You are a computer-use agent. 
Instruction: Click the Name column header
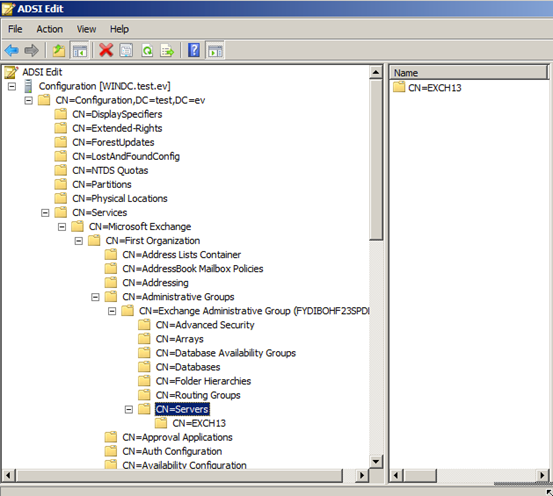pyautogui.click(x=468, y=73)
